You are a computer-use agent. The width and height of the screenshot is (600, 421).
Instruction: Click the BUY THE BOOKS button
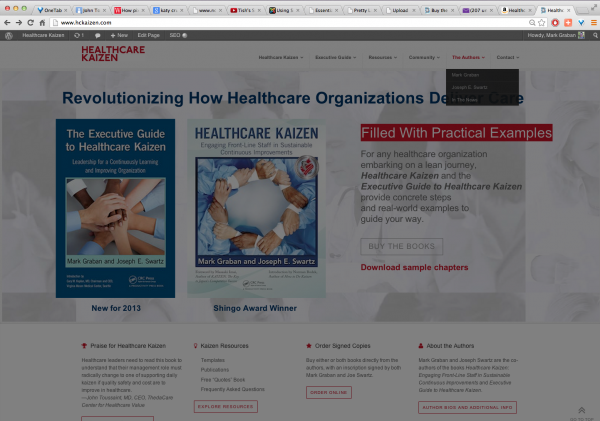(x=401, y=246)
